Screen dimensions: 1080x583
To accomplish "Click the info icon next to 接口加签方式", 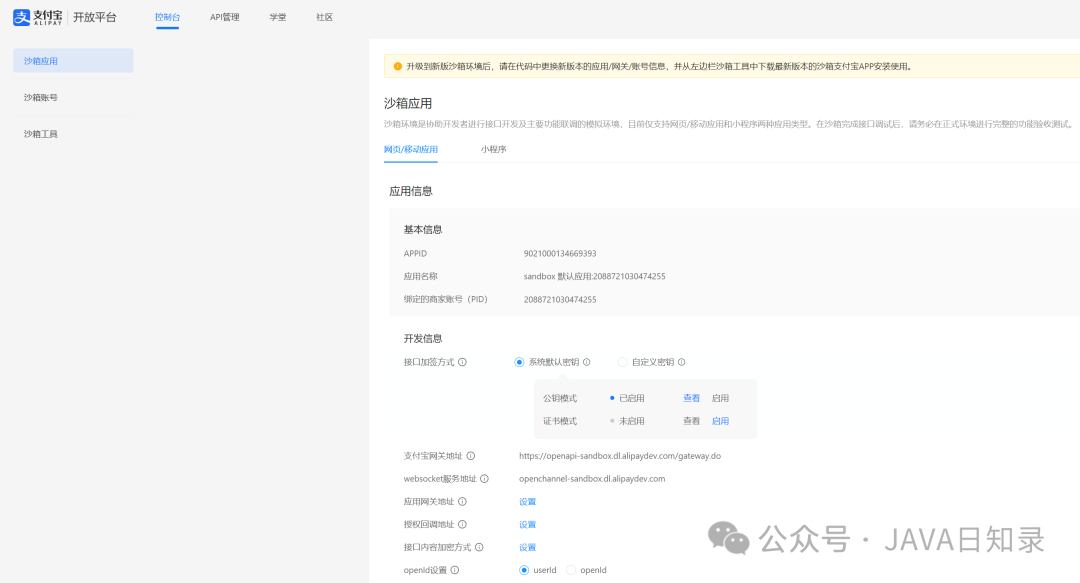I will point(464,362).
